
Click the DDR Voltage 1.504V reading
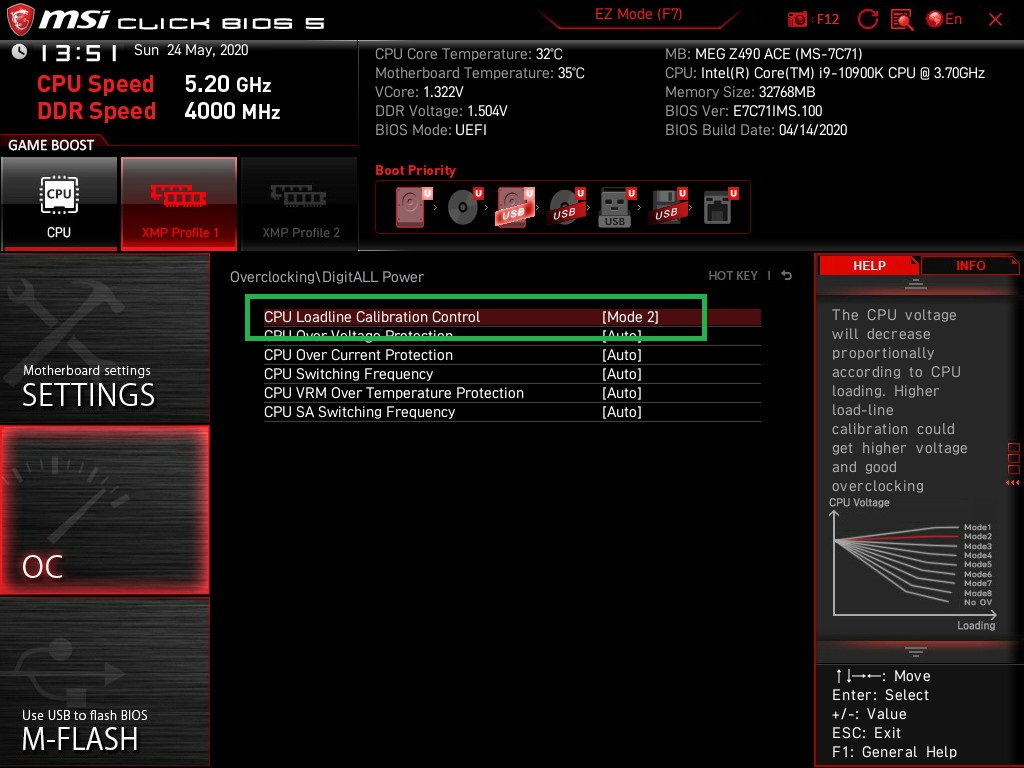(441, 111)
